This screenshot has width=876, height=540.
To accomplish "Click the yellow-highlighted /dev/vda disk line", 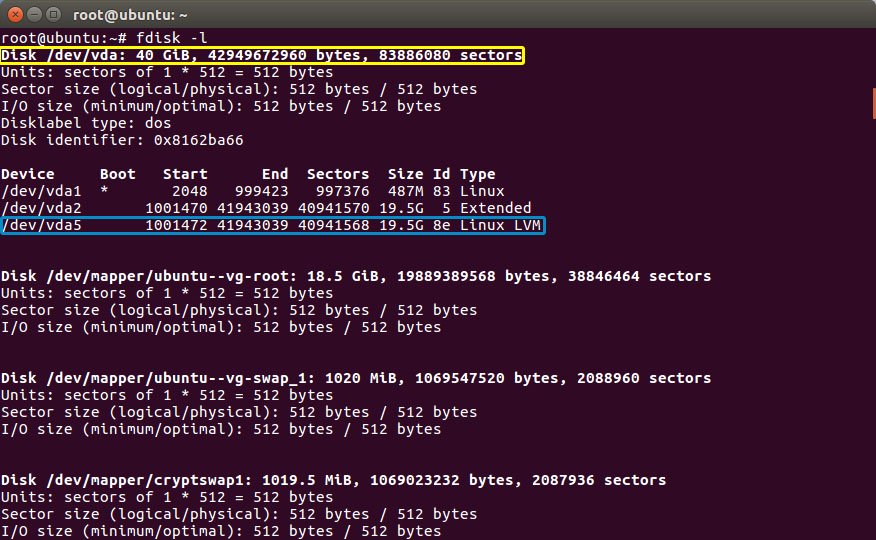I will (x=262, y=55).
